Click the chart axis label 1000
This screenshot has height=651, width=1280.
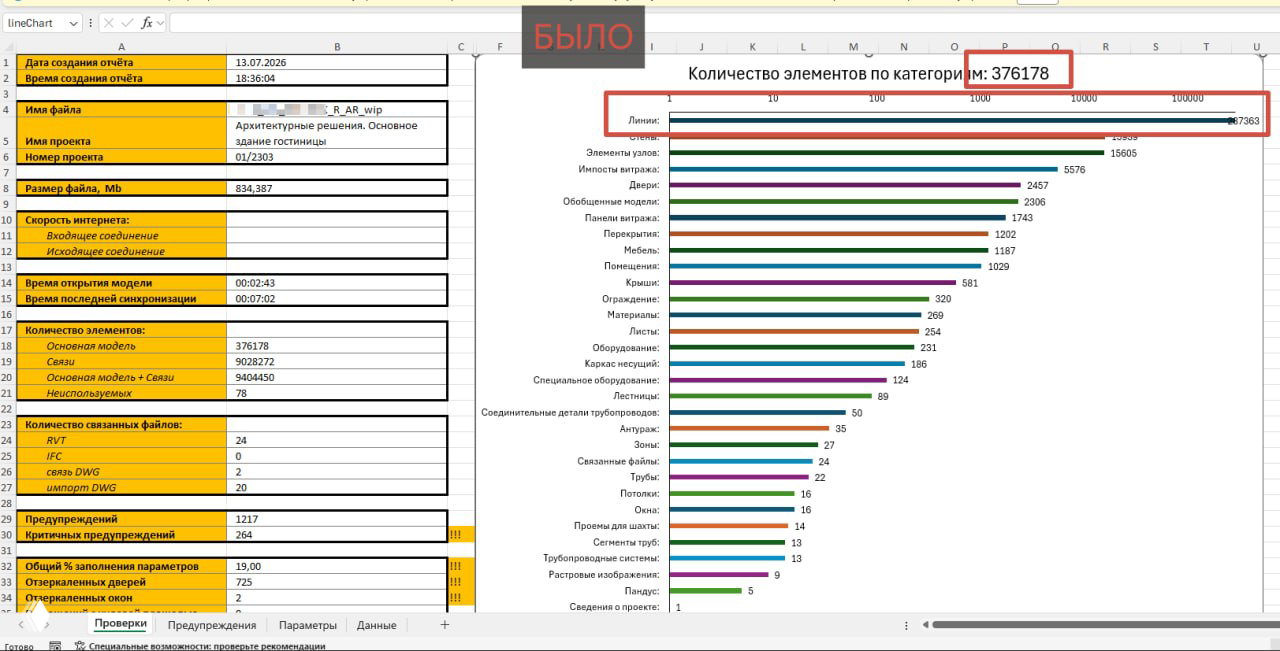(980, 98)
